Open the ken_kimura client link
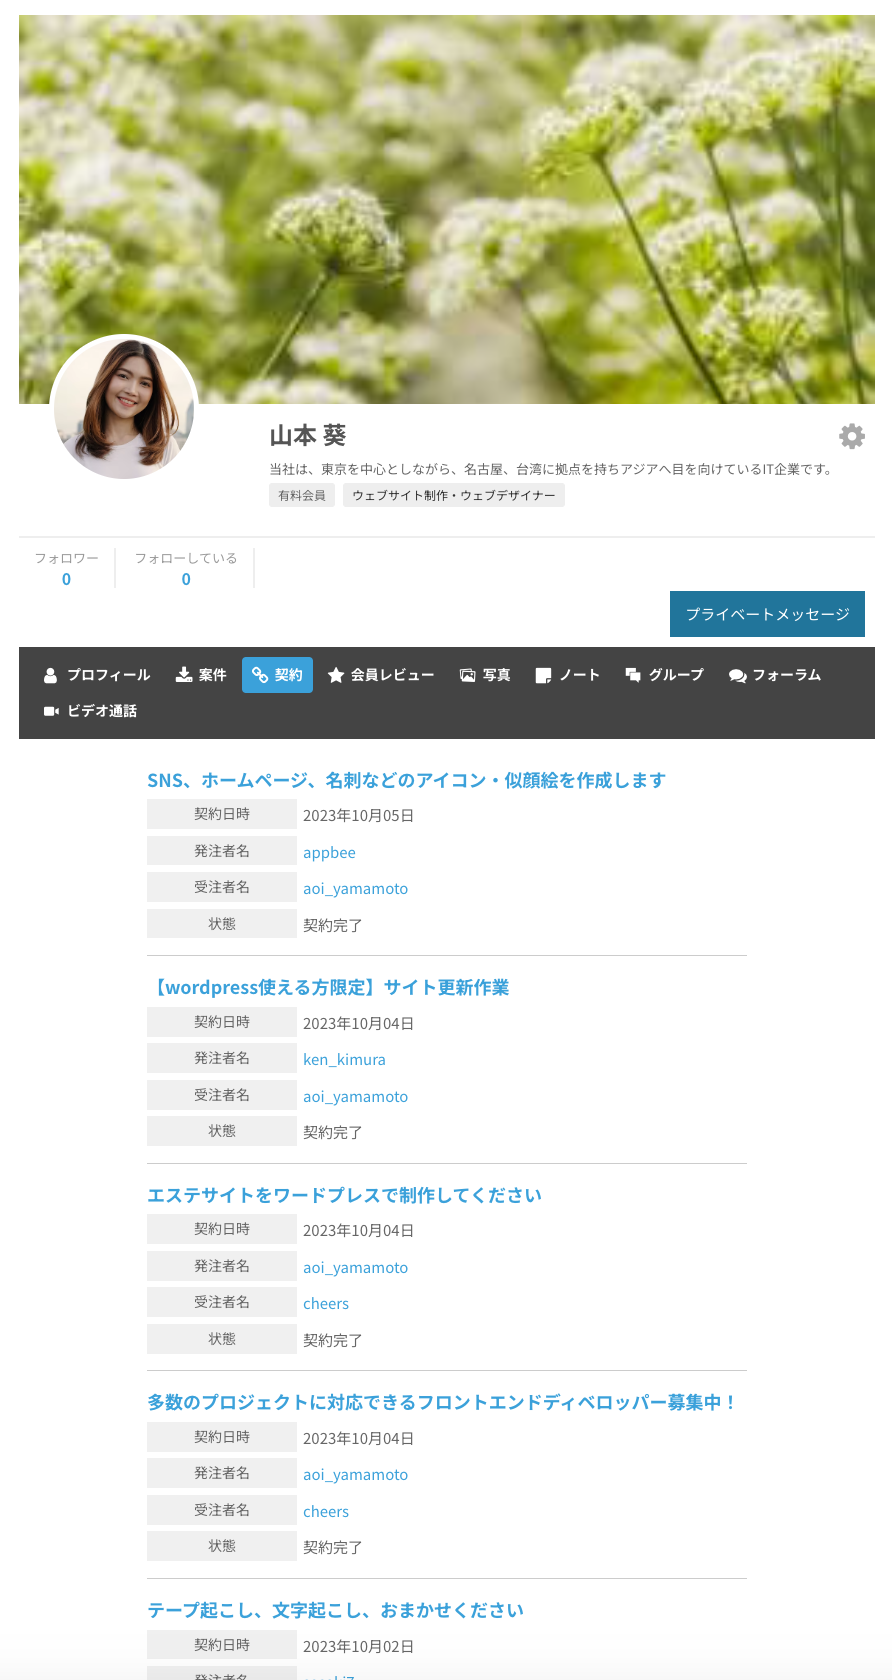 click(344, 1060)
